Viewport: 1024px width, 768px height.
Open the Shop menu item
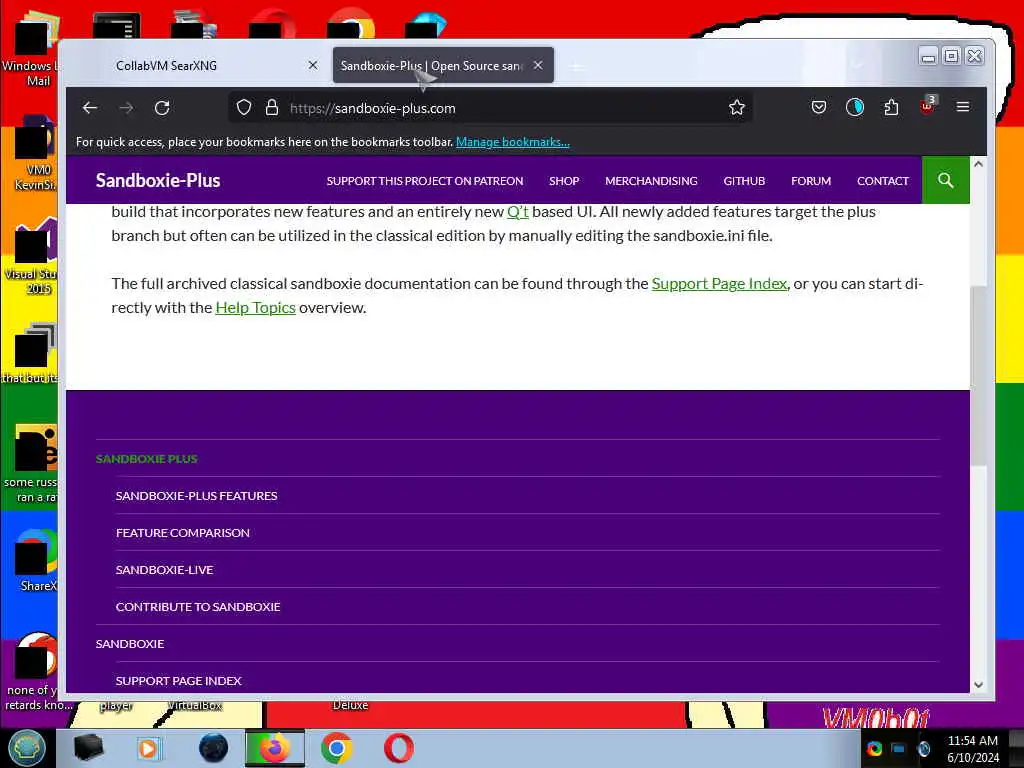564,181
